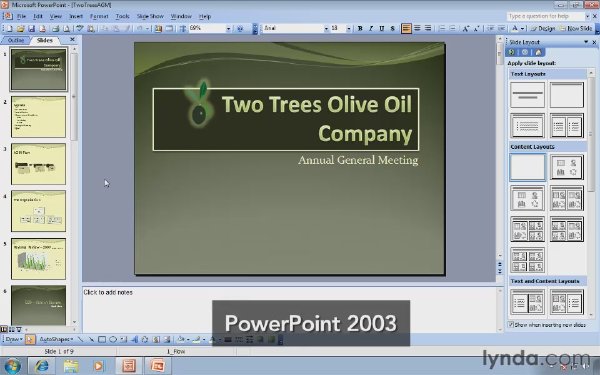Click the Open file folder icon
600x375 pixels.
tap(20, 29)
